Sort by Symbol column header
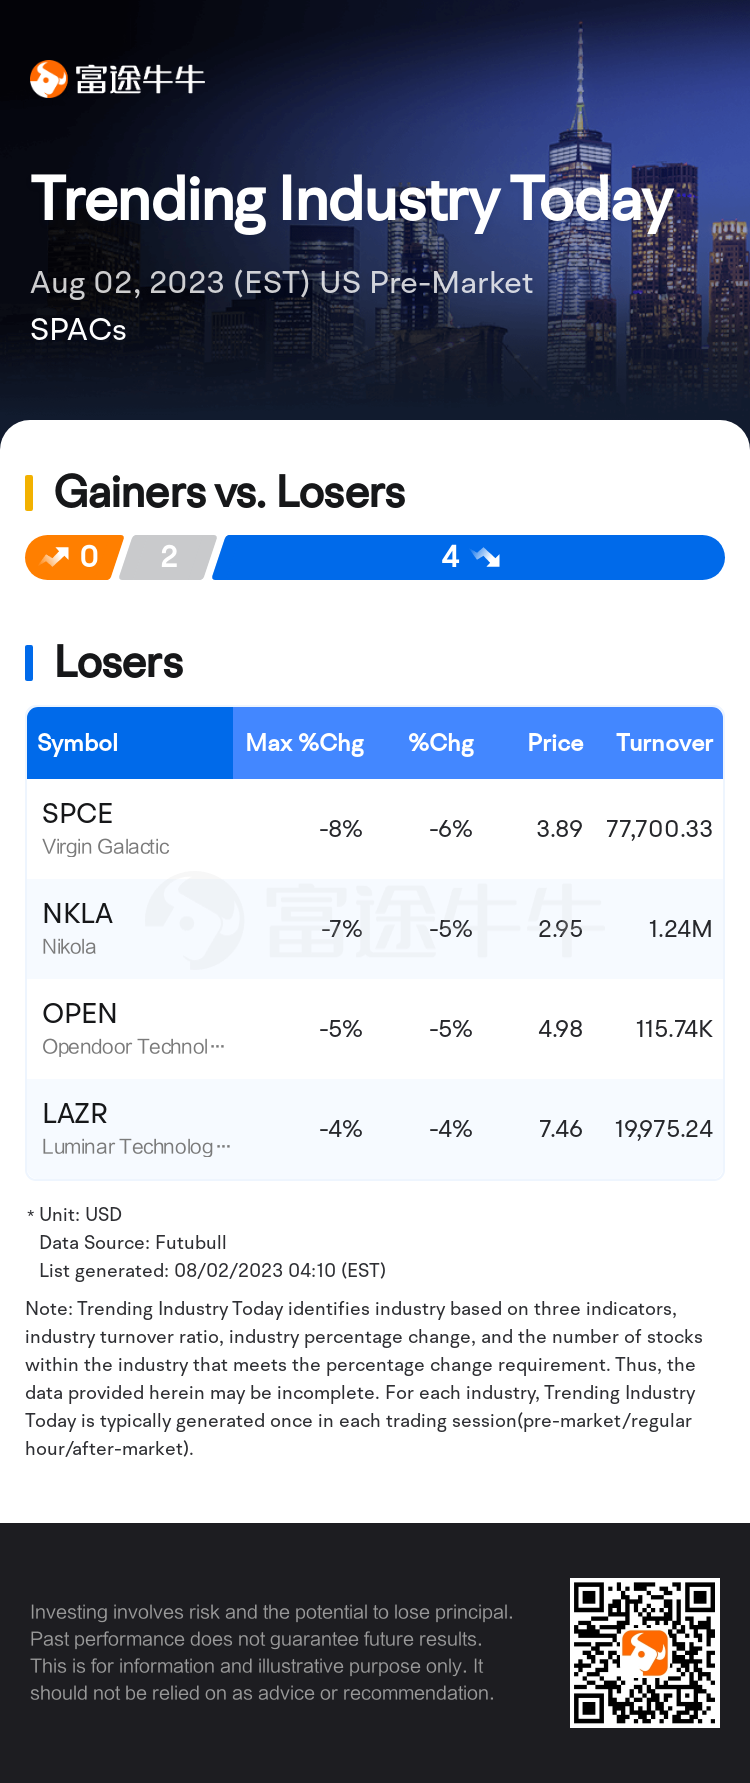The height and width of the screenshot is (1783, 750). point(78,743)
